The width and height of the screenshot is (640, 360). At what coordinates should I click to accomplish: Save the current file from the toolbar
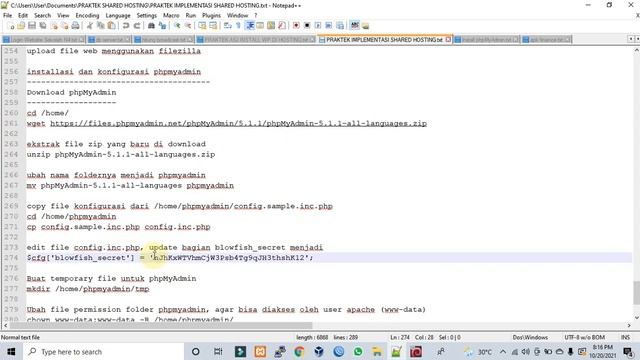(32, 26)
